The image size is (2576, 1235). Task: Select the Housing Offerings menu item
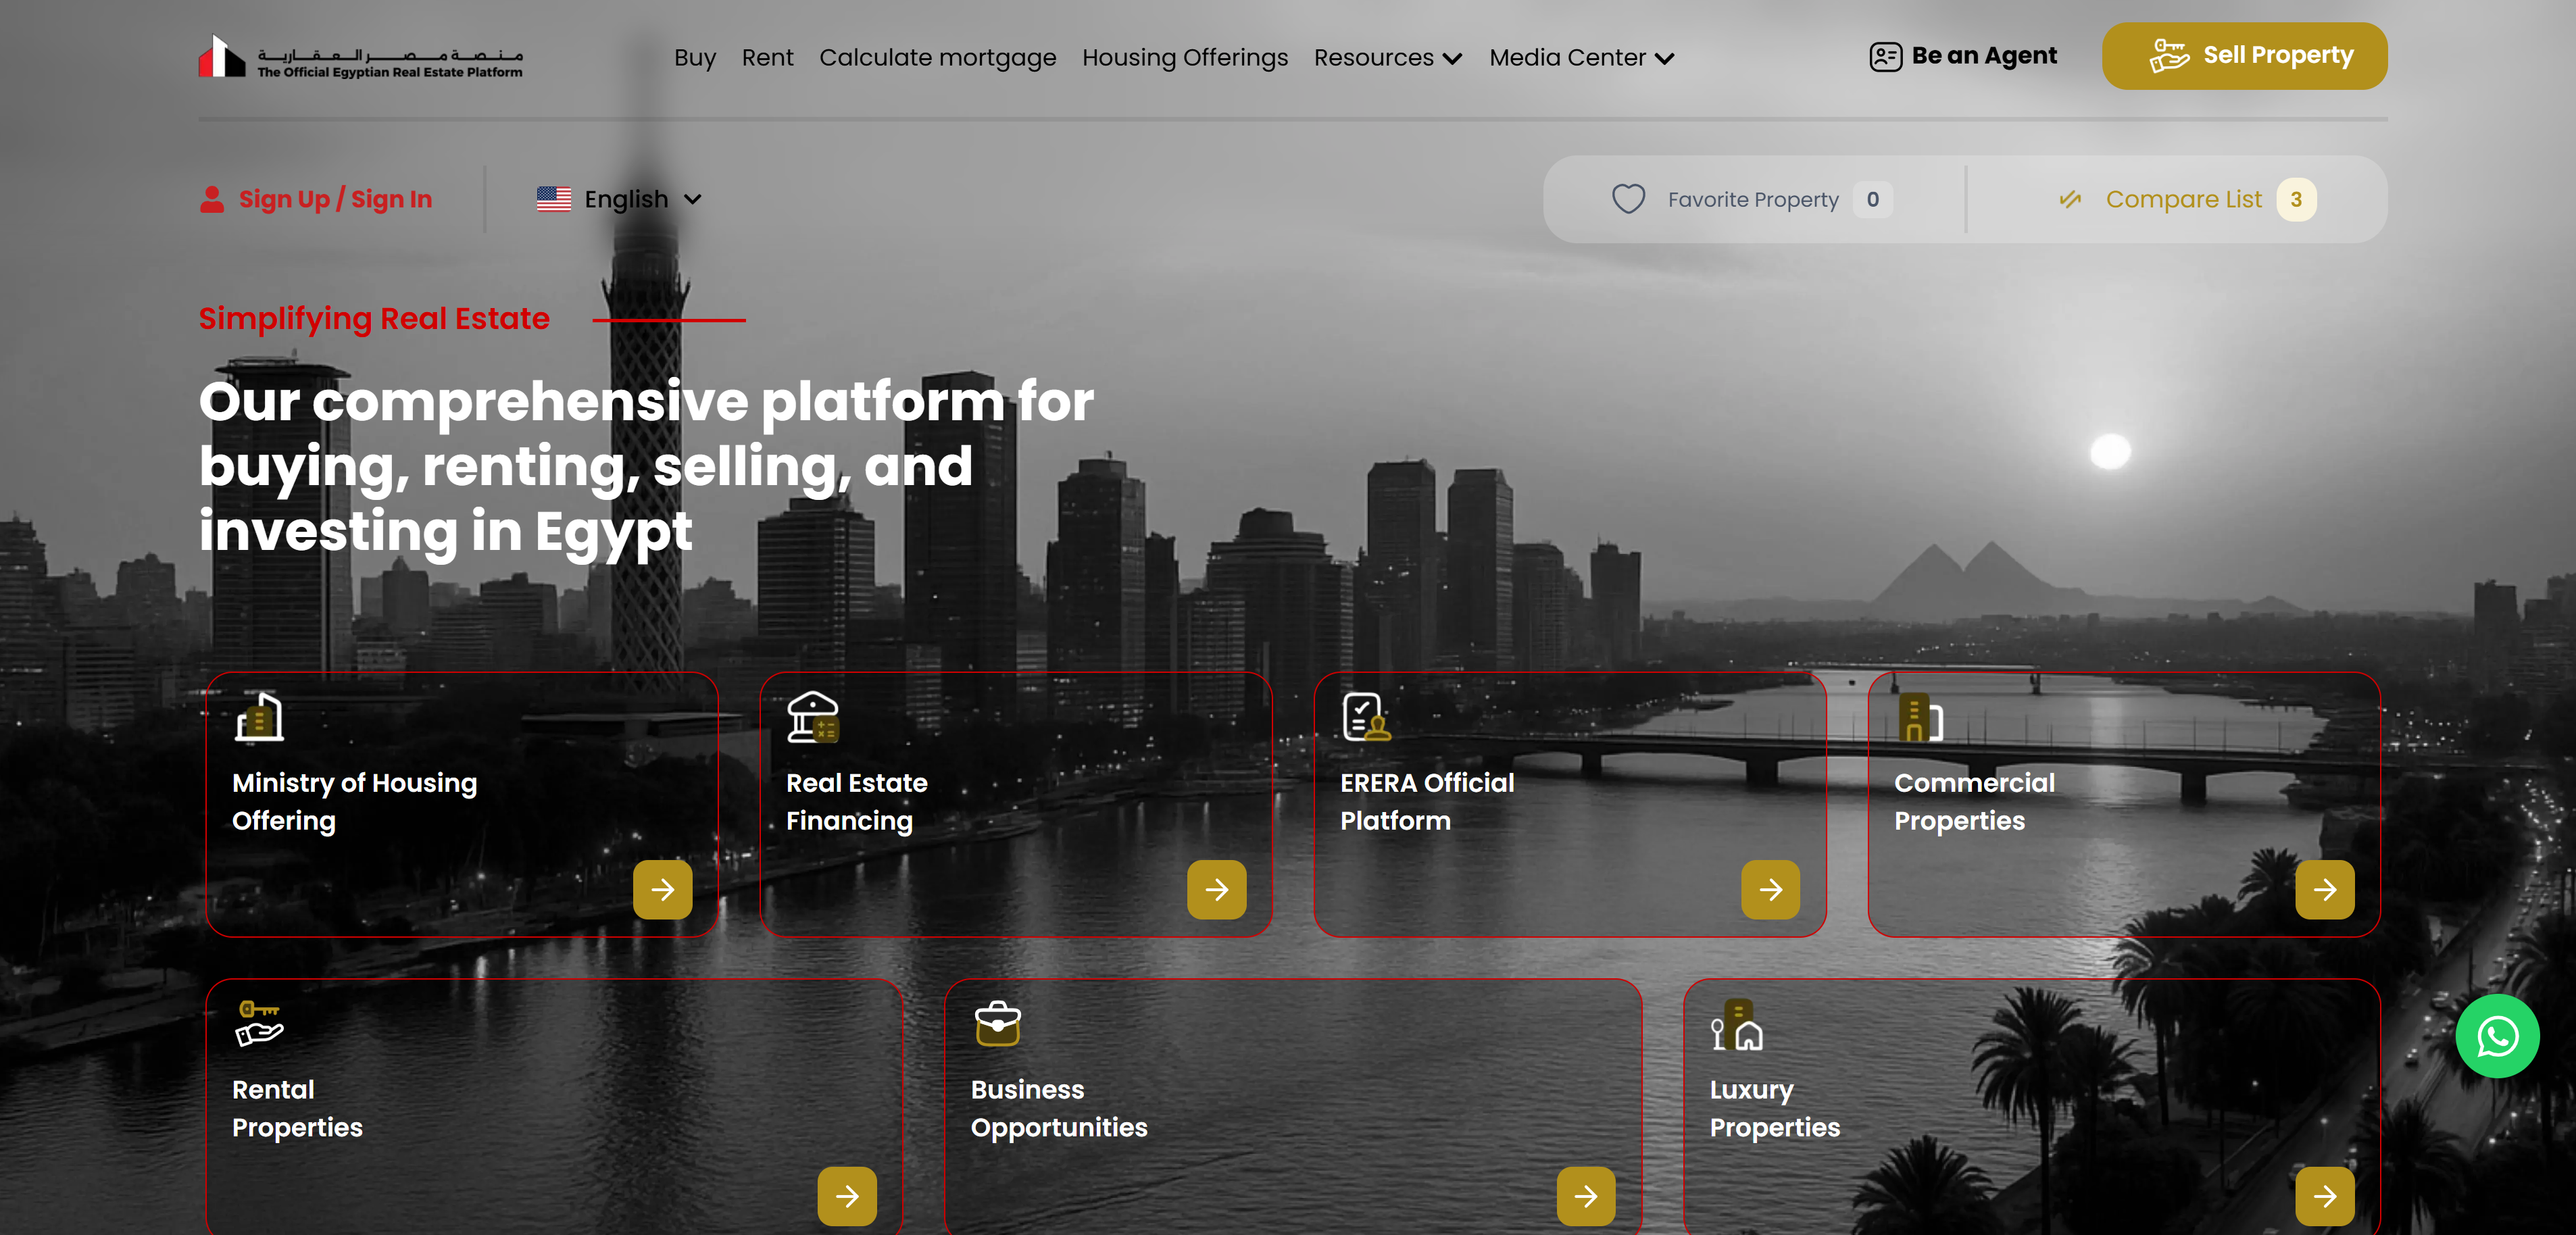1185,57
